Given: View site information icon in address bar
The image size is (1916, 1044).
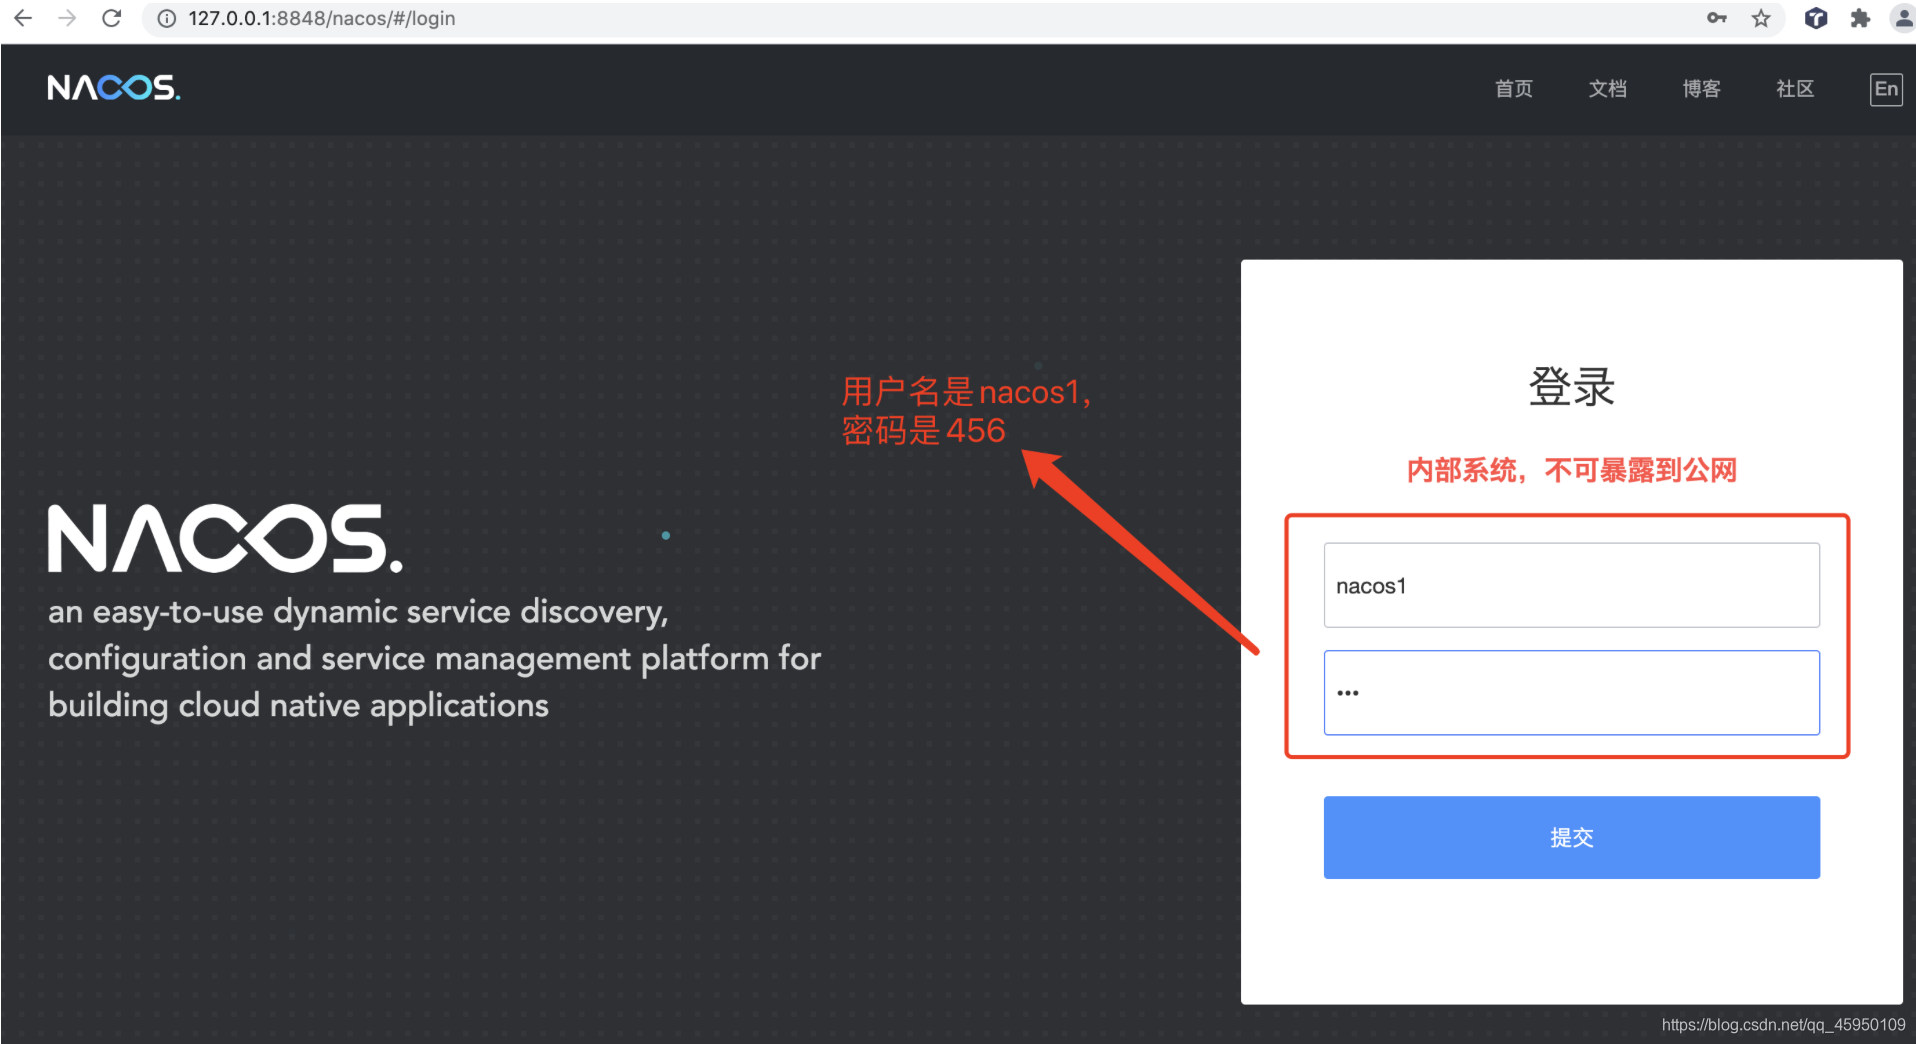Looking at the screenshot, I should [167, 18].
